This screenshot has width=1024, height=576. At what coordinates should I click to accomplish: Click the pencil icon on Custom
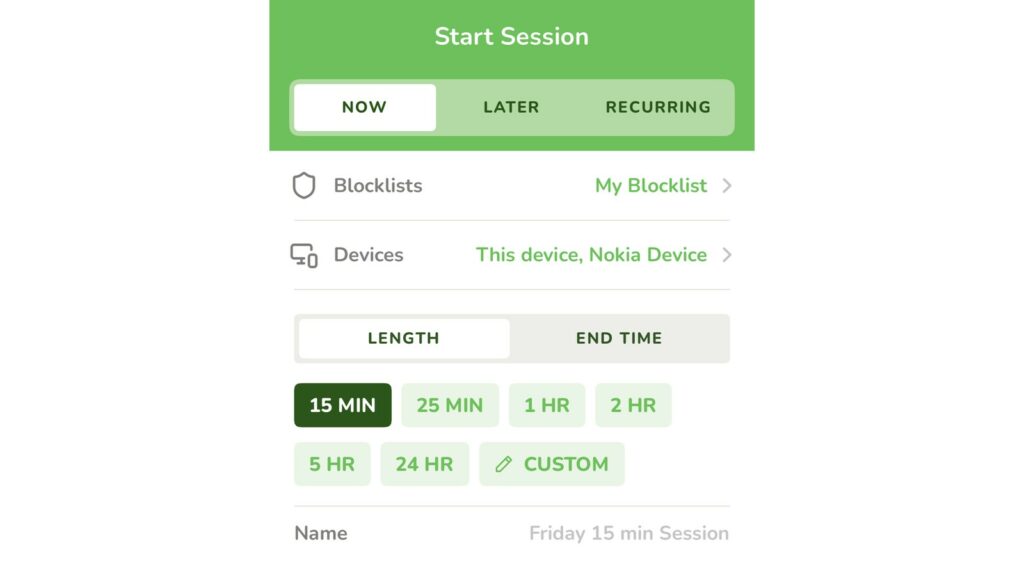[x=504, y=464]
